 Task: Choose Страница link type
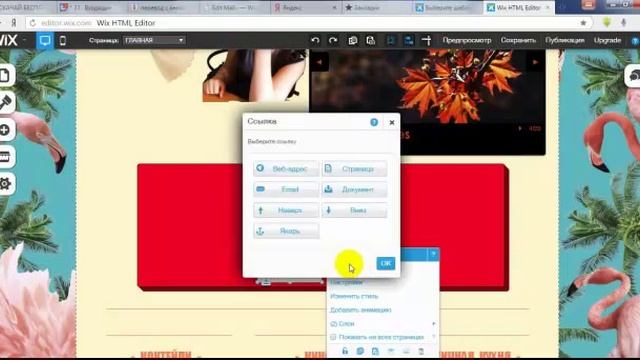354,169
